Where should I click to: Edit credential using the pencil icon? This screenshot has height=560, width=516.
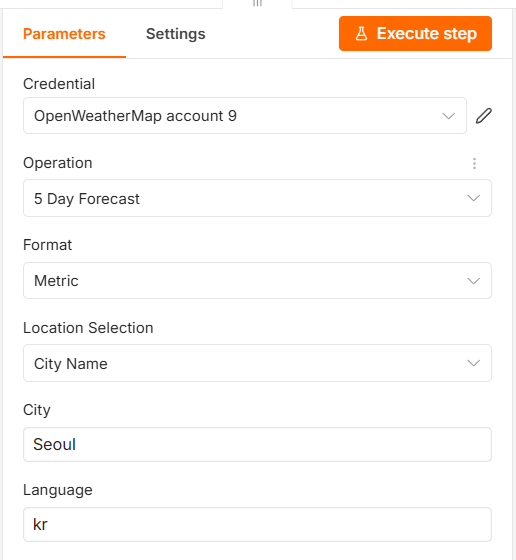tap(484, 116)
